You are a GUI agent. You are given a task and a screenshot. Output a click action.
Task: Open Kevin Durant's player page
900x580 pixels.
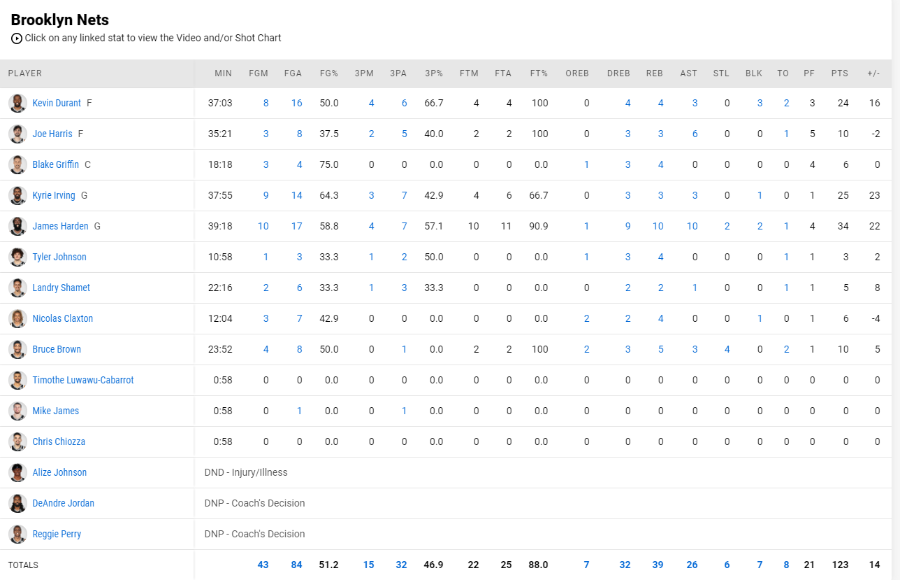pos(56,103)
